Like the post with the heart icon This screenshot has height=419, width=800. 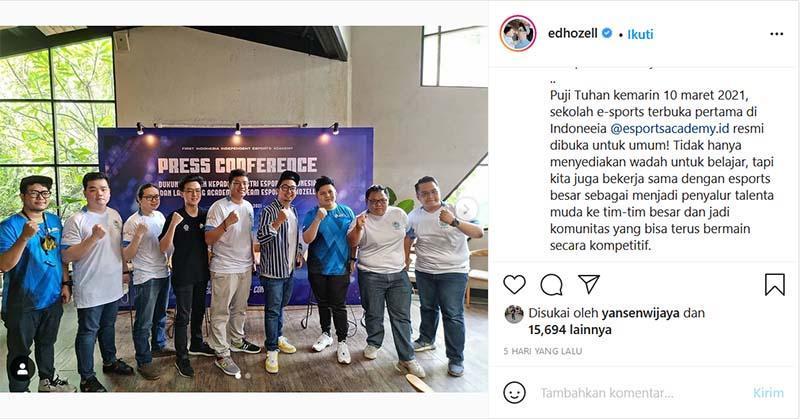pyautogui.click(x=514, y=285)
